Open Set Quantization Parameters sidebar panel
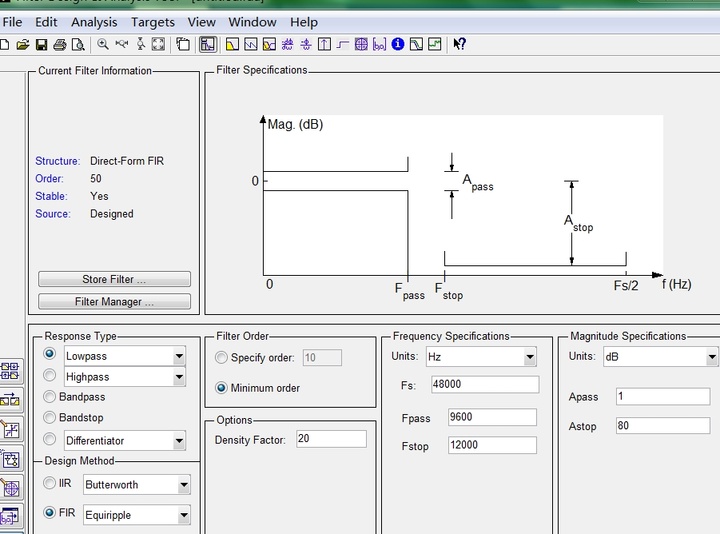Screen dimensions: 720x534 pyautogui.click(x=10, y=430)
